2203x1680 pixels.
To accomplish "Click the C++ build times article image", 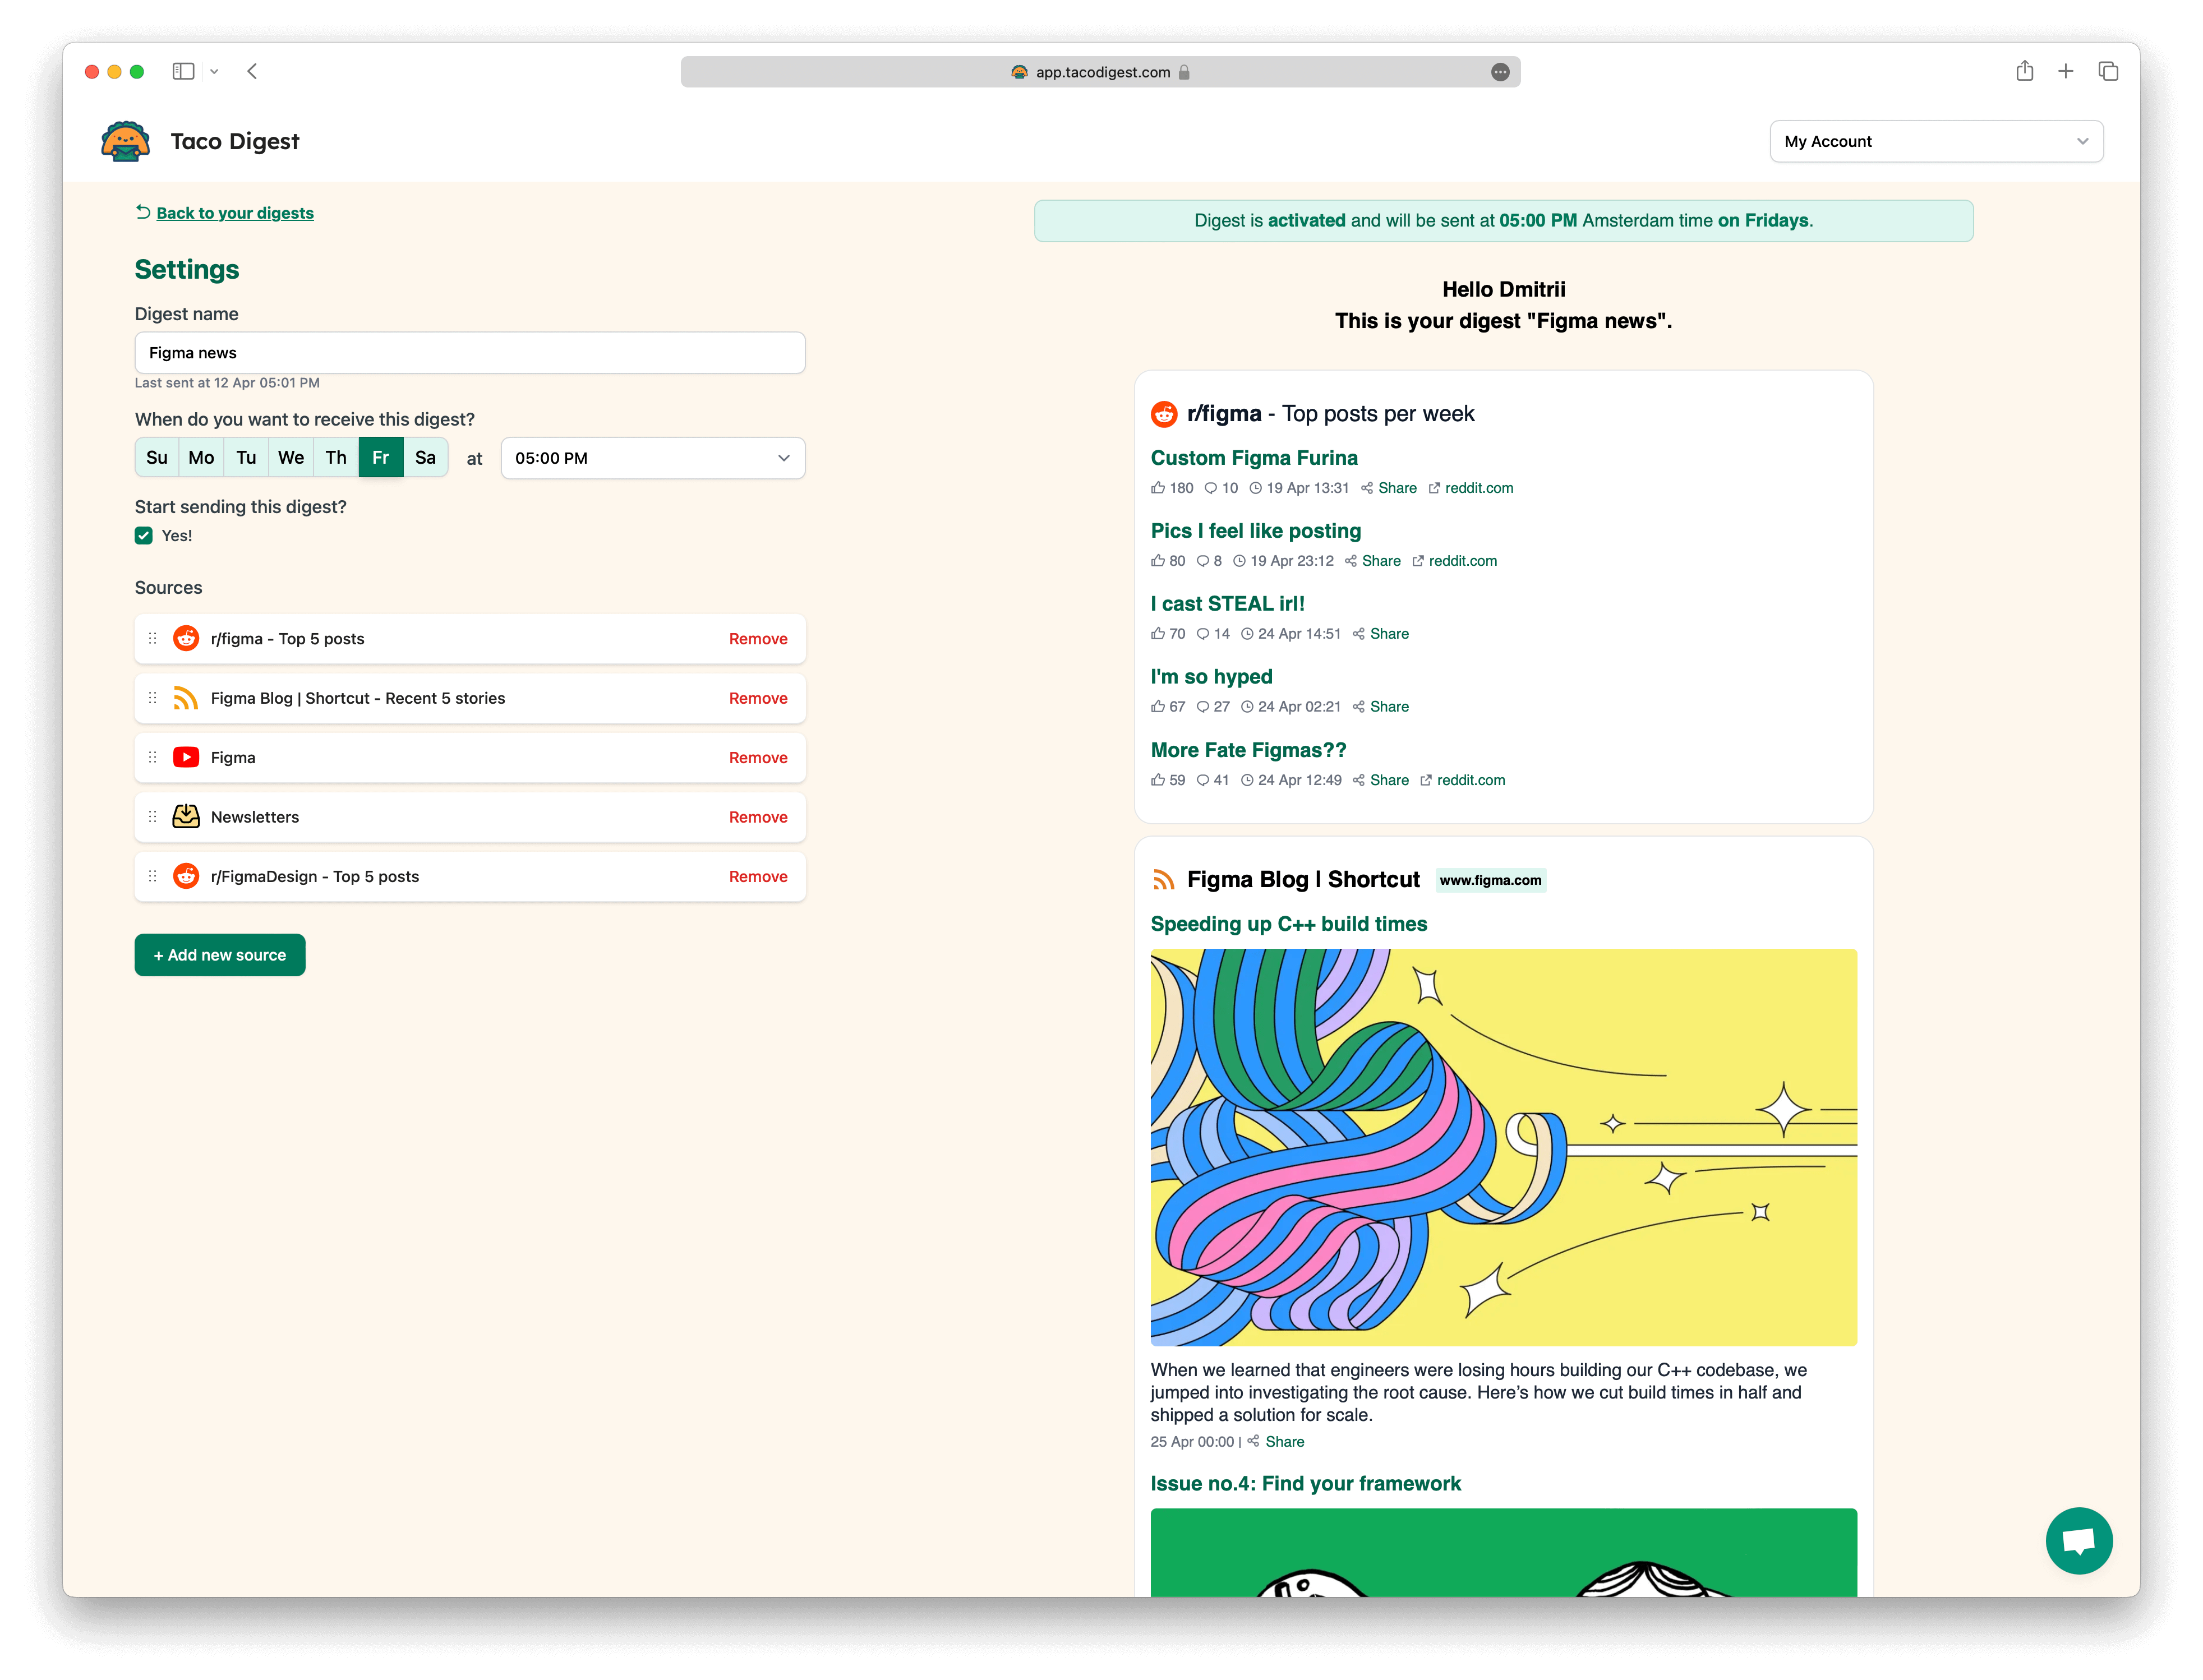I will pyautogui.click(x=1503, y=1147).
